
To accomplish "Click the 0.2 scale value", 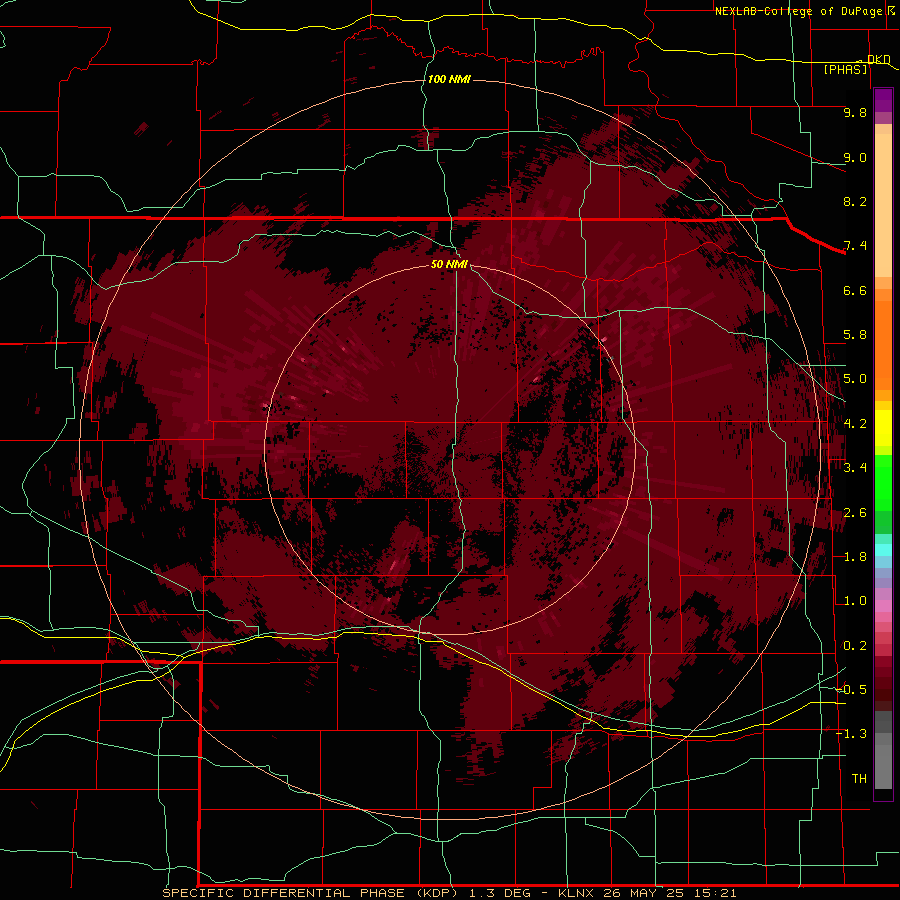I will [855, 646].
